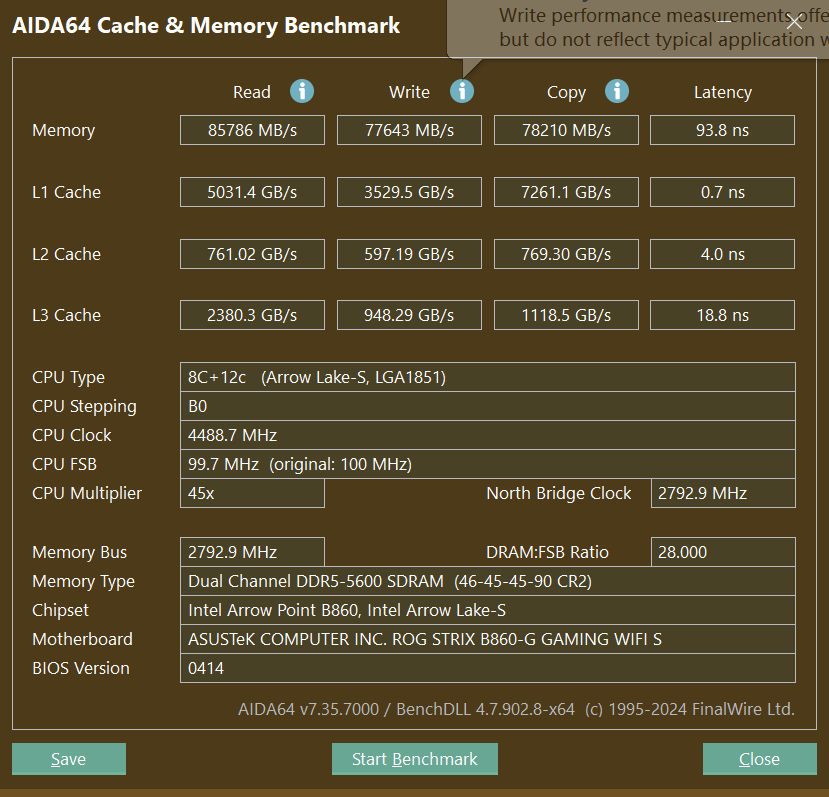
Task: Click the Write info icon
Action: 462,91
